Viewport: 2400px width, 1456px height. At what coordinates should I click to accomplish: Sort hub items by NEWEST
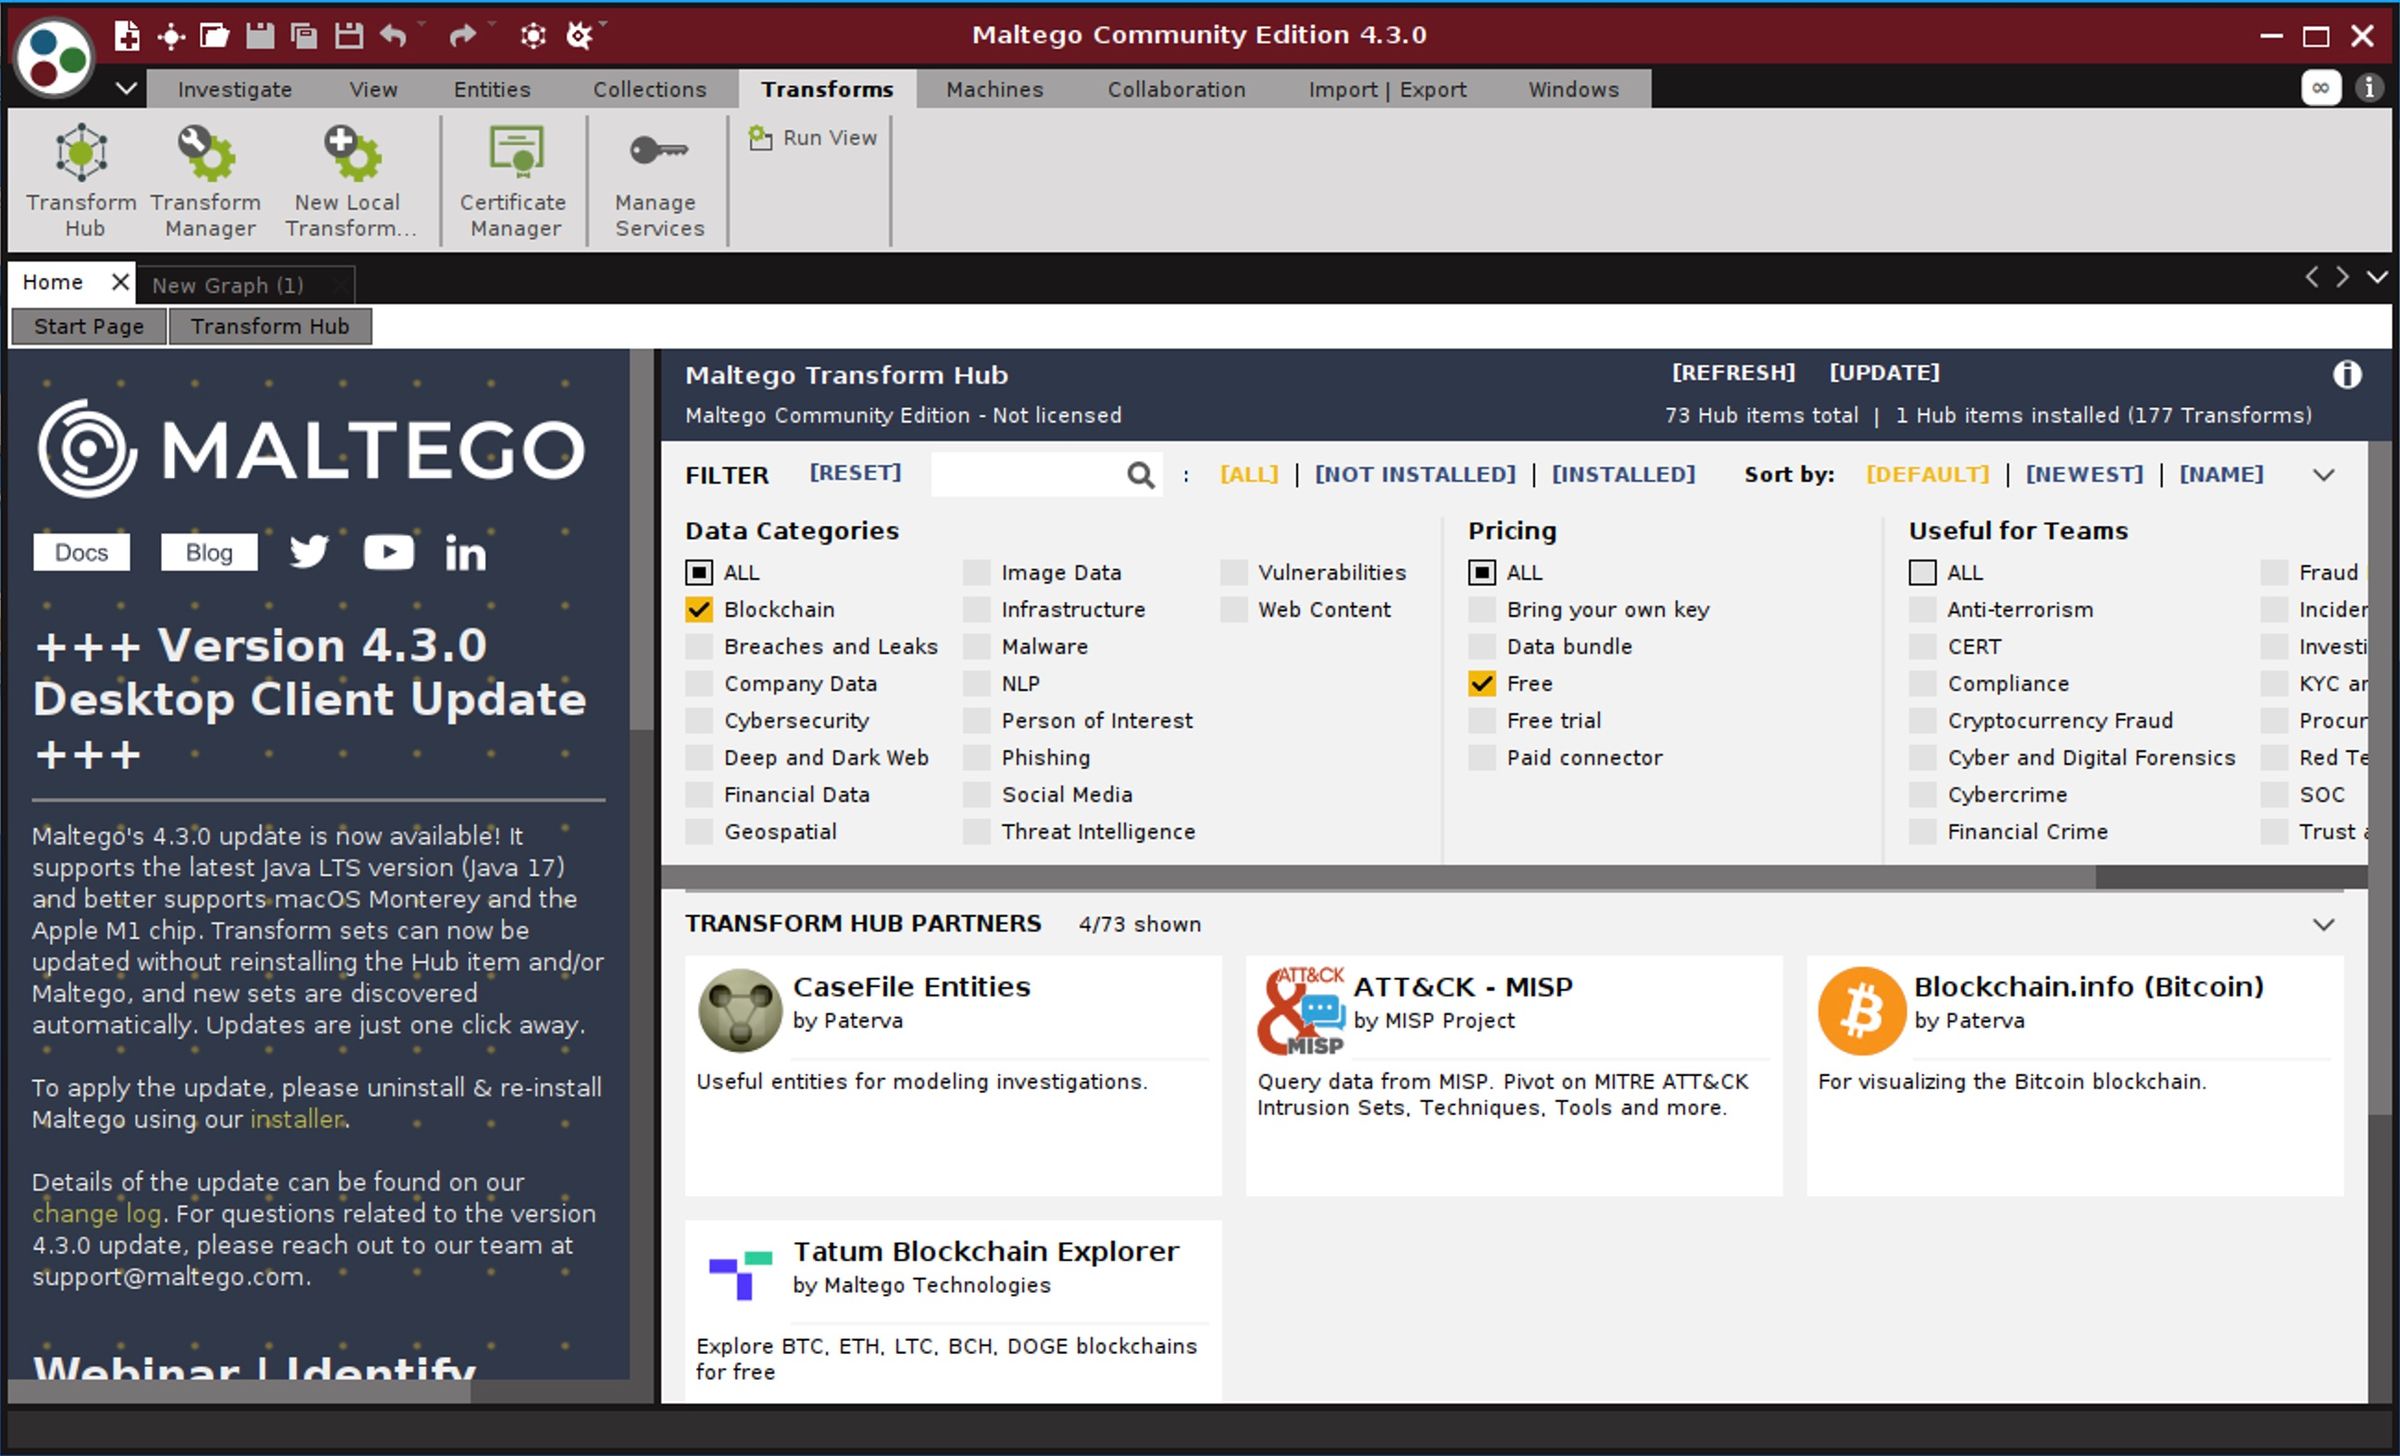2084,474
